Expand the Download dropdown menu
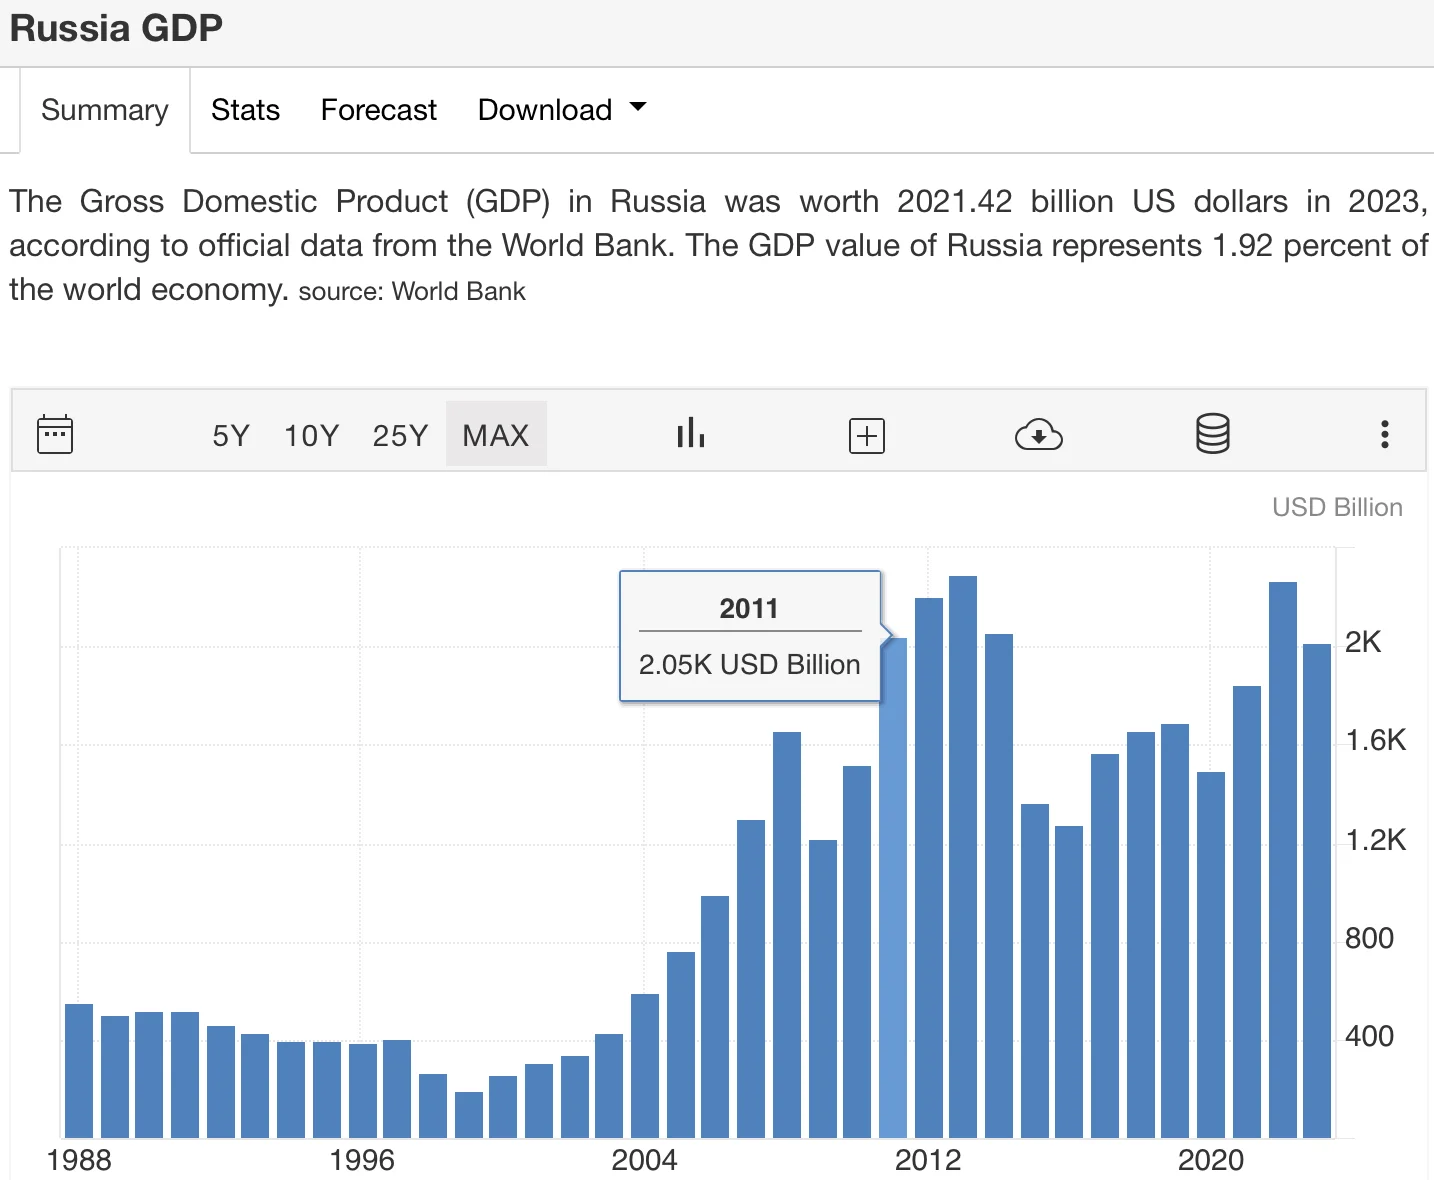Screen dimensions: 1434x1180 coord(562,110)
